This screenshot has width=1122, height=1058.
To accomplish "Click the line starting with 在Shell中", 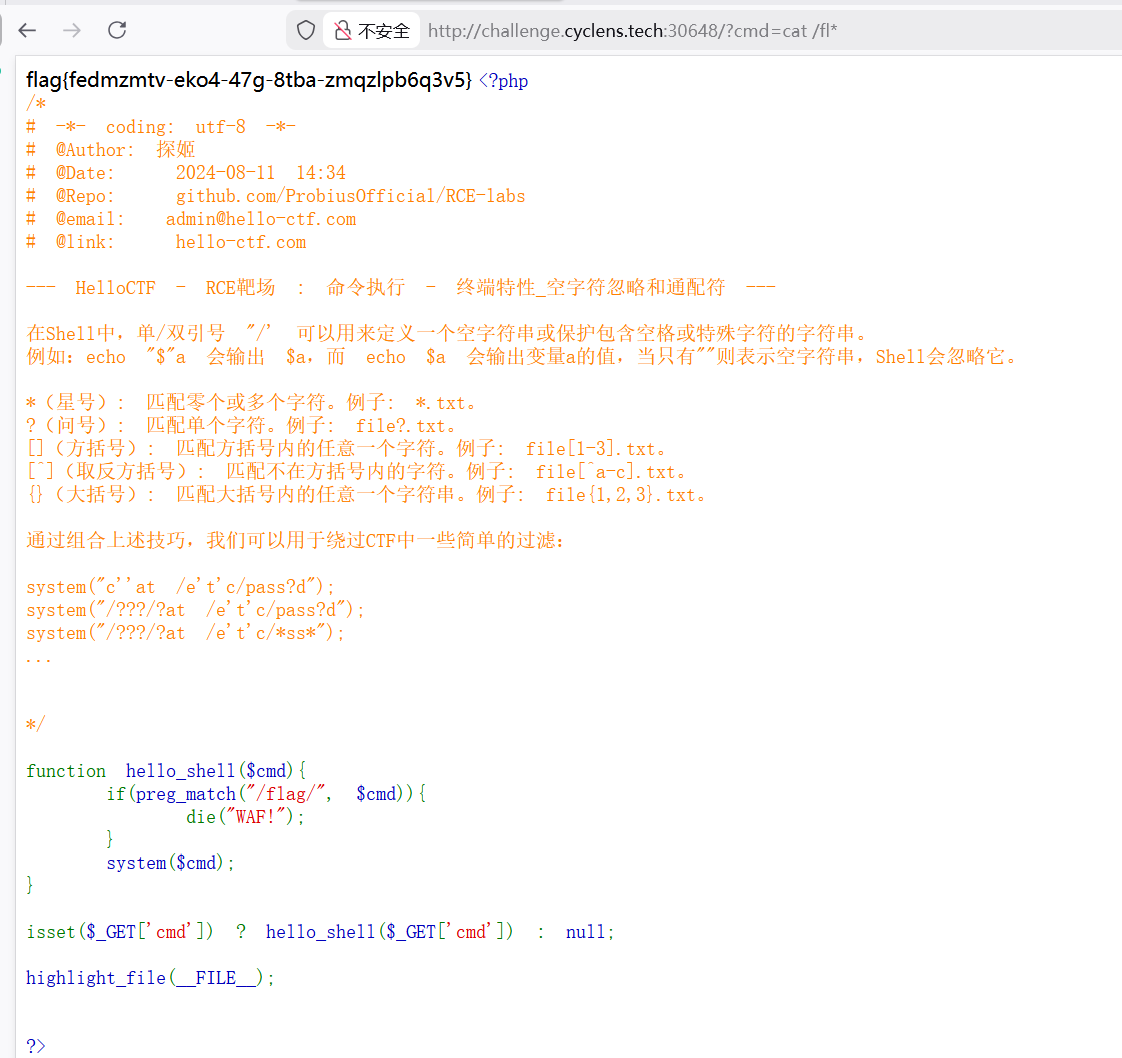I will pos(447,333).
